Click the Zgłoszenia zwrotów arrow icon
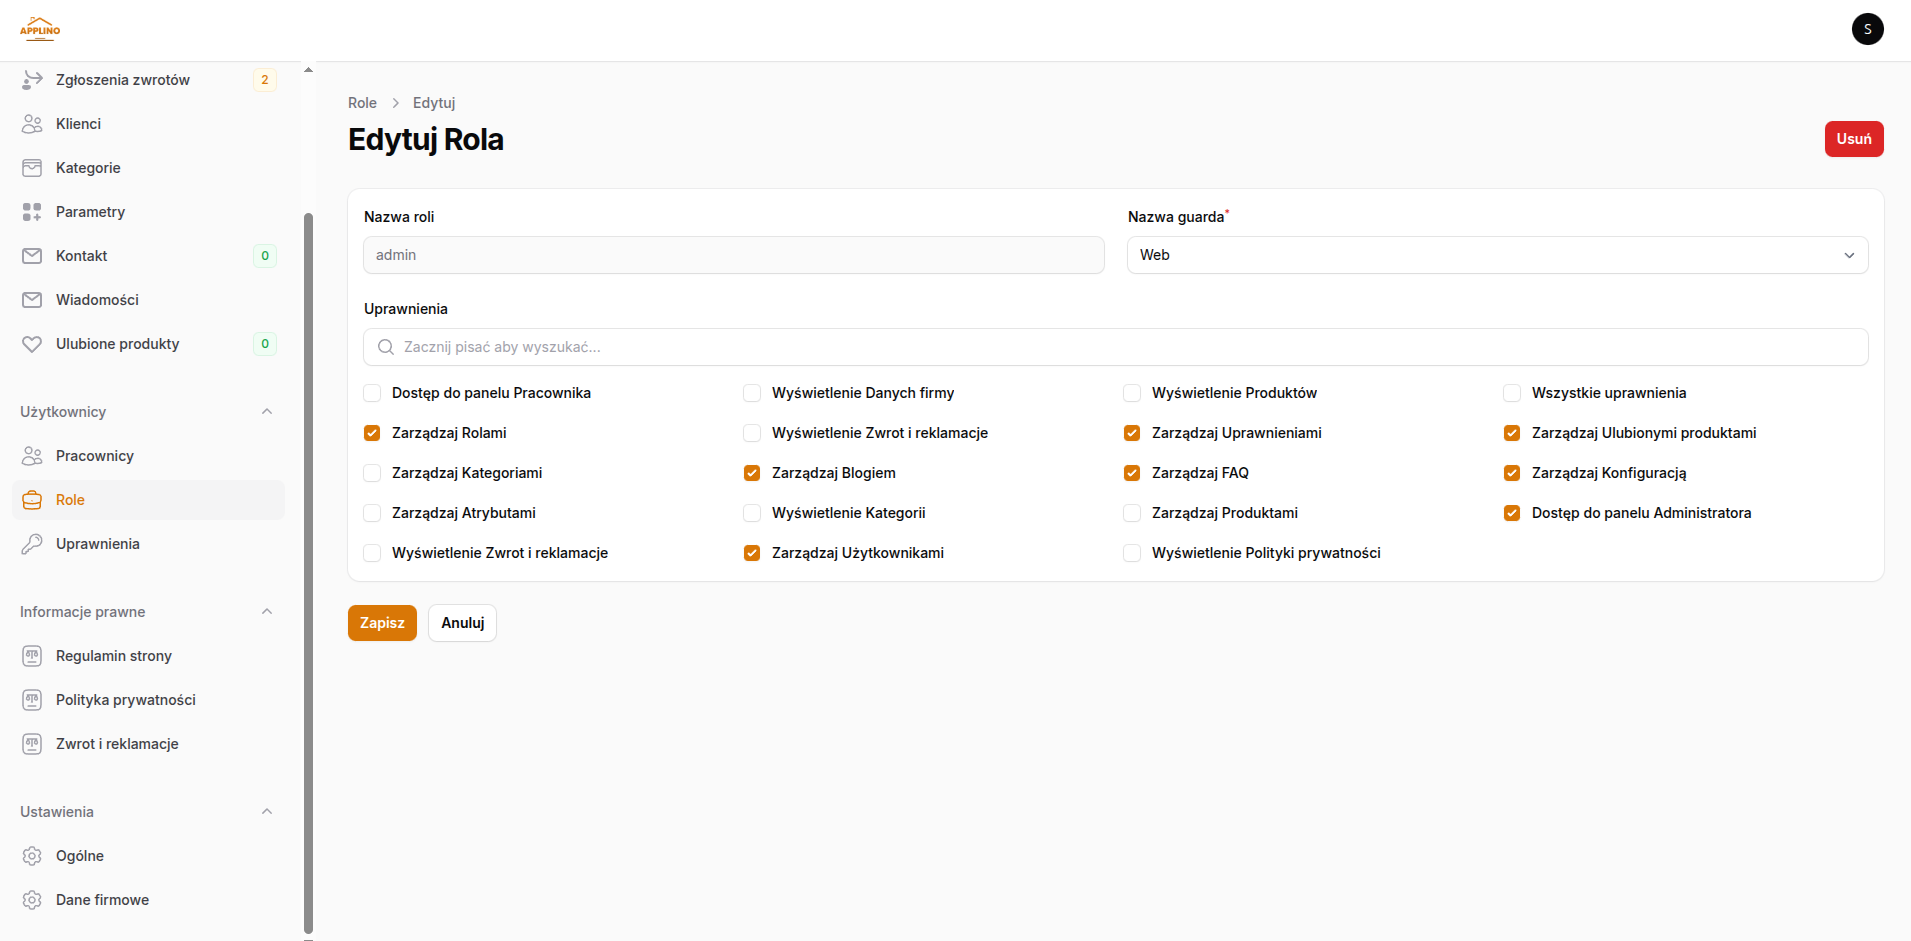Image resolution: width=1911 pixels, height=941 pixels. point(32,80)
